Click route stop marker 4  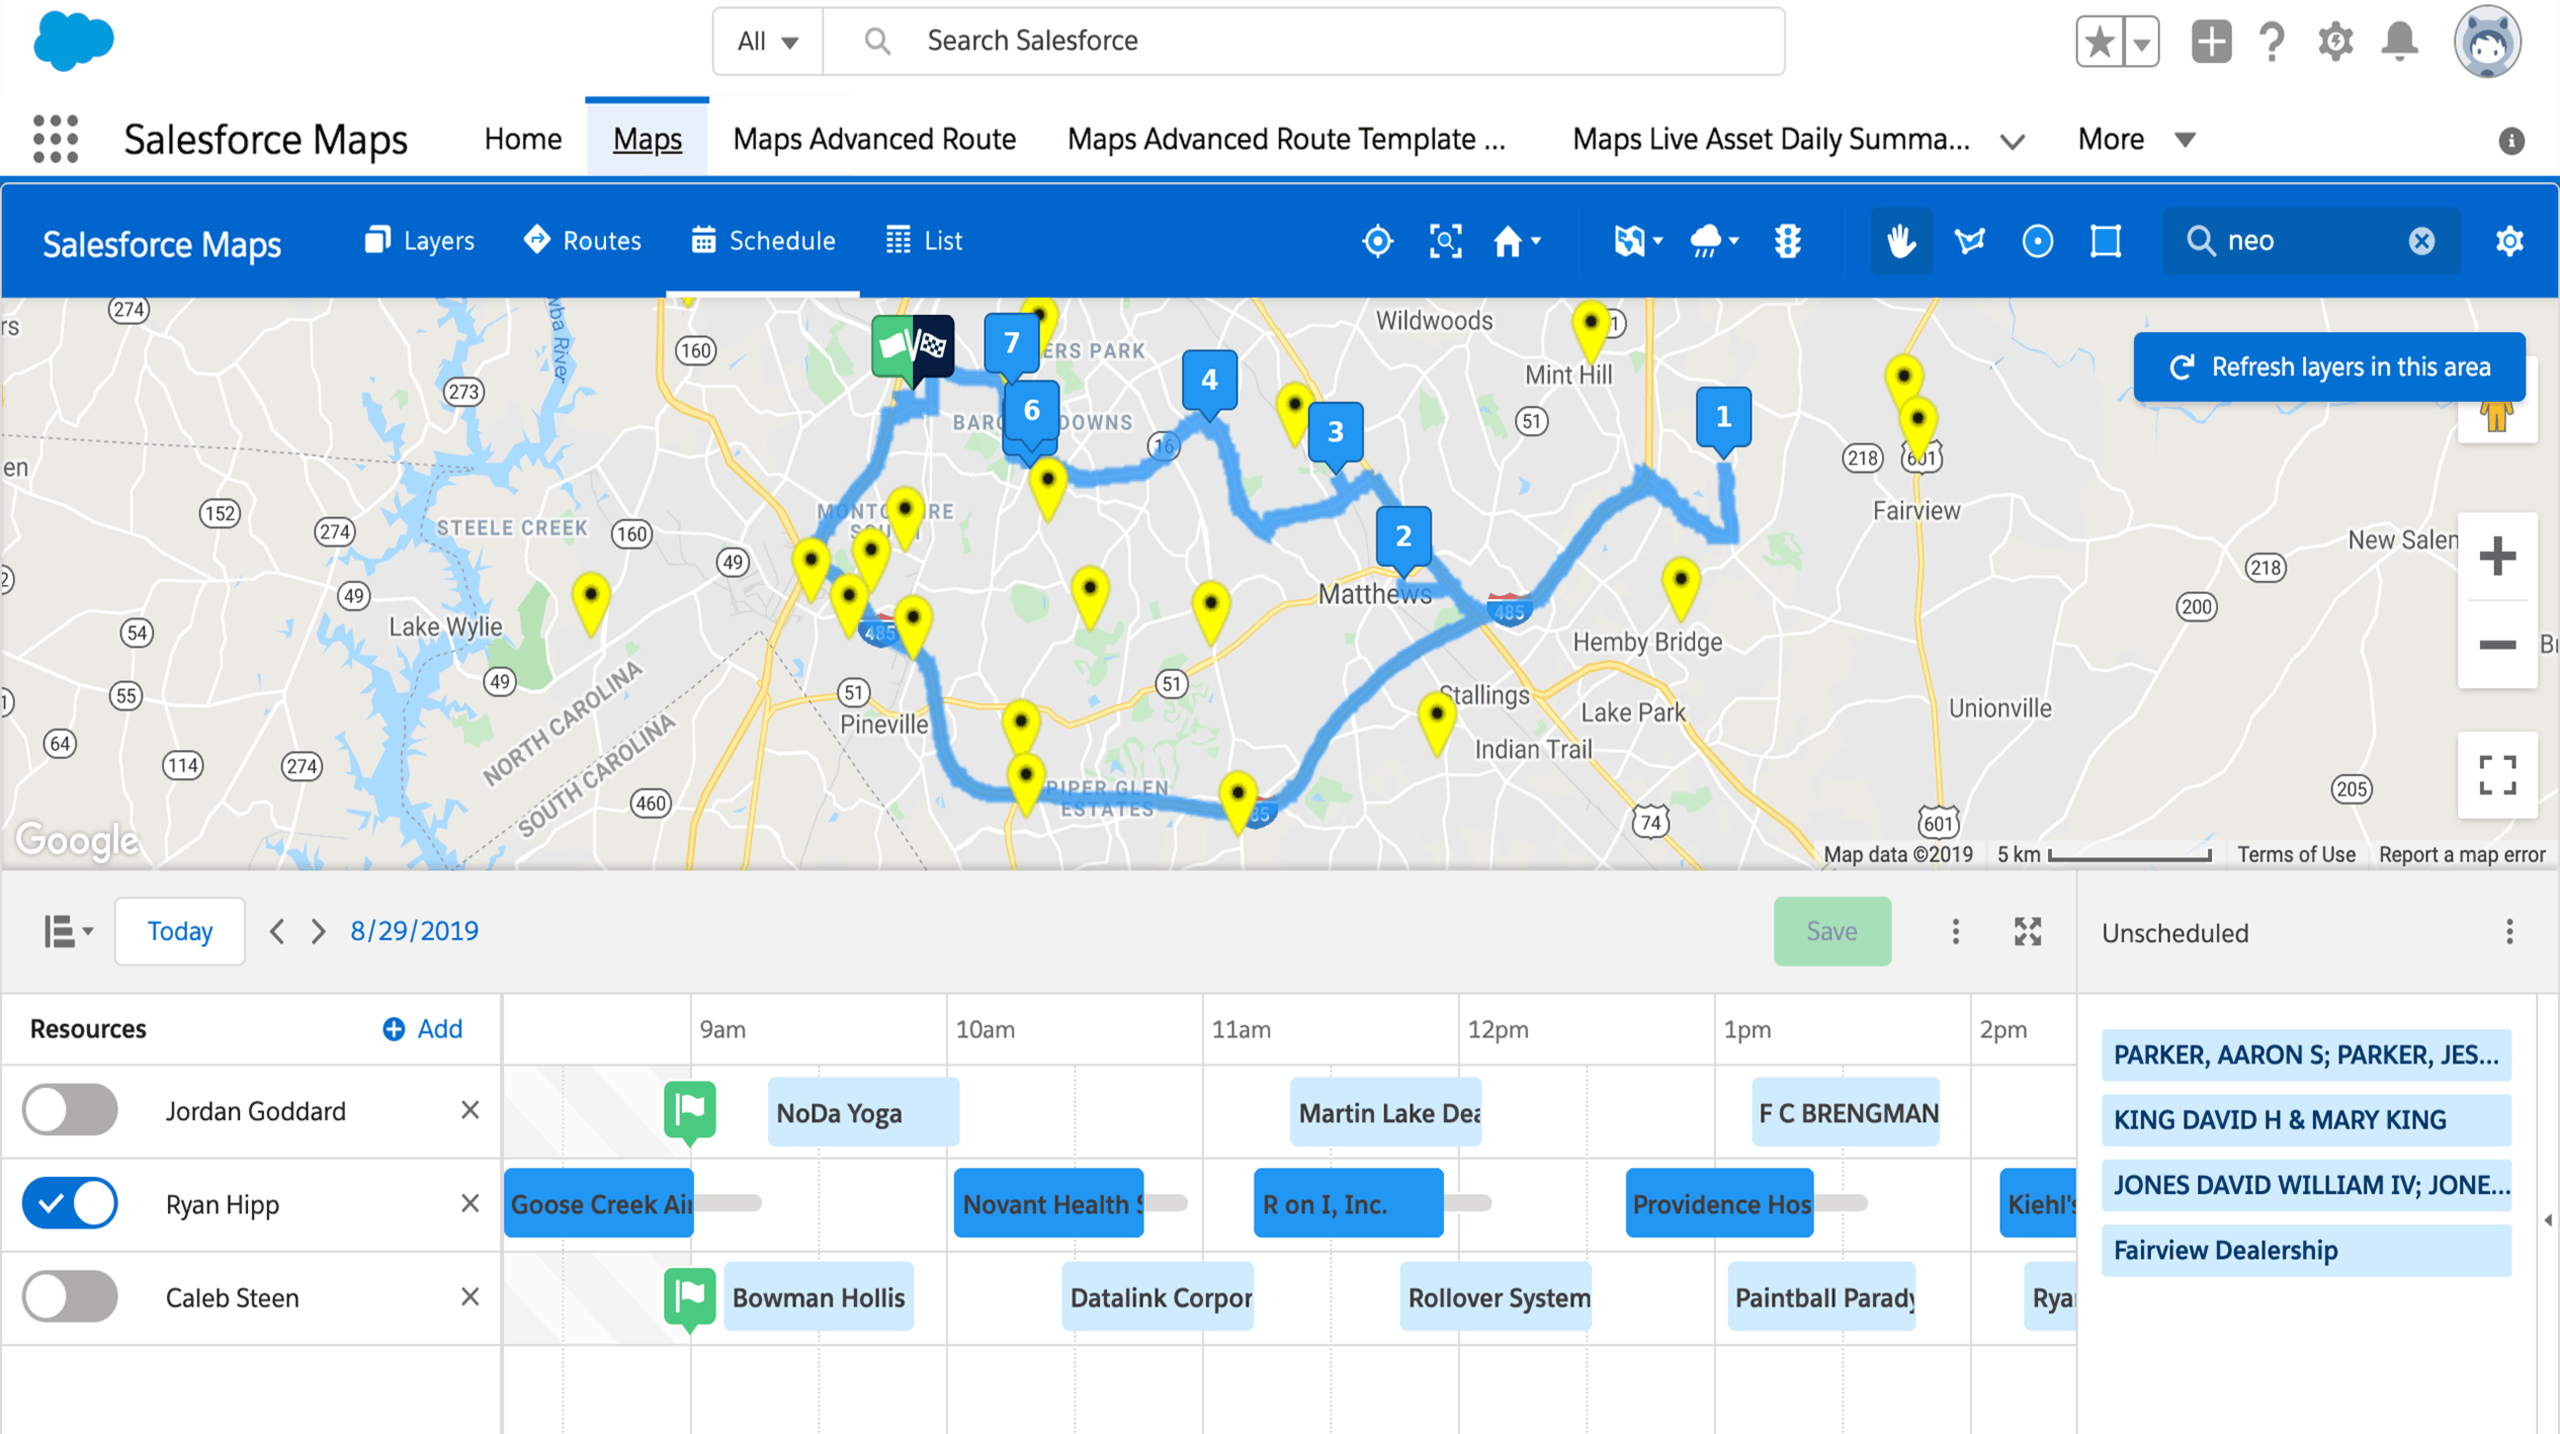[x=1209, y=381]
